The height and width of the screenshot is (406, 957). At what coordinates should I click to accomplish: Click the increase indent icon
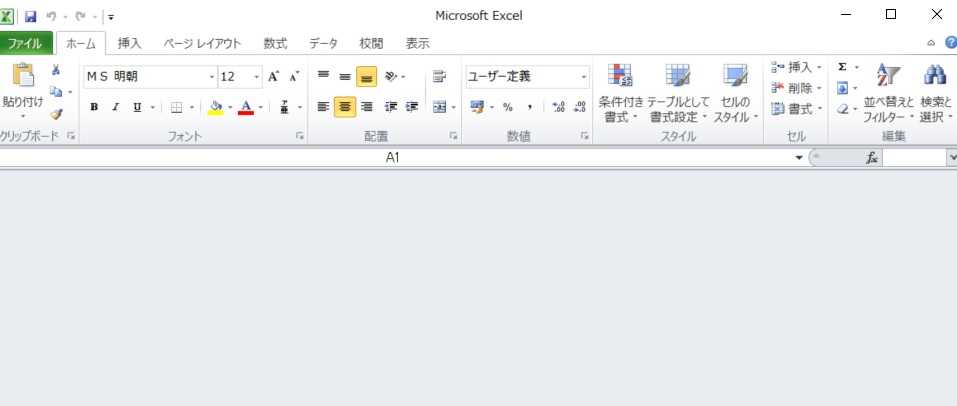coord(411,107)
